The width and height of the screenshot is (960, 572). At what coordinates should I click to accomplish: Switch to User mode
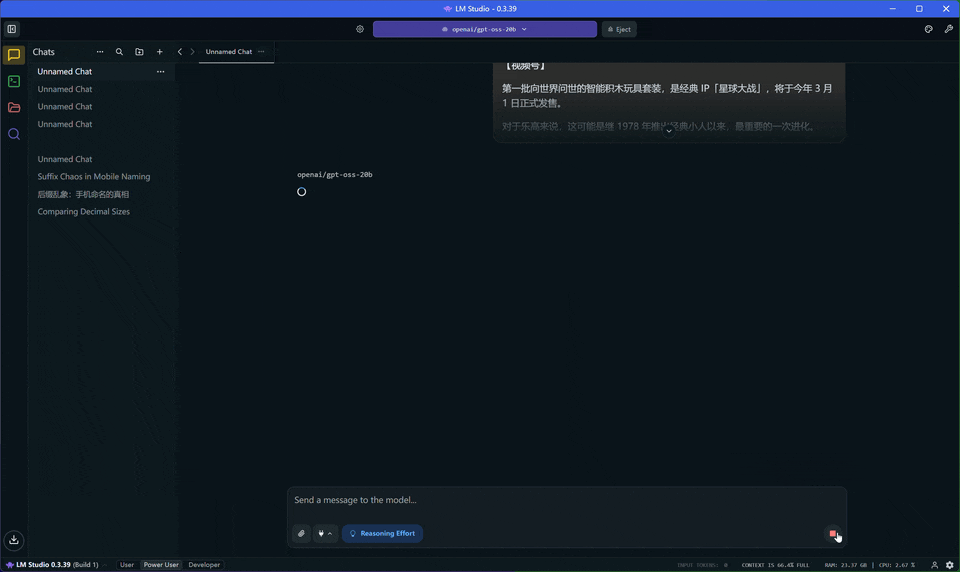click(127, 565)
